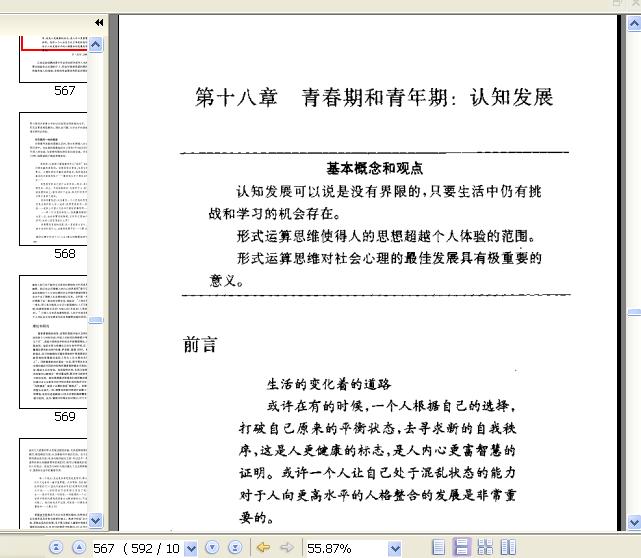The image size is (641, 558).
Task: Select facing pages layout icon
Action: click(509, 547)
